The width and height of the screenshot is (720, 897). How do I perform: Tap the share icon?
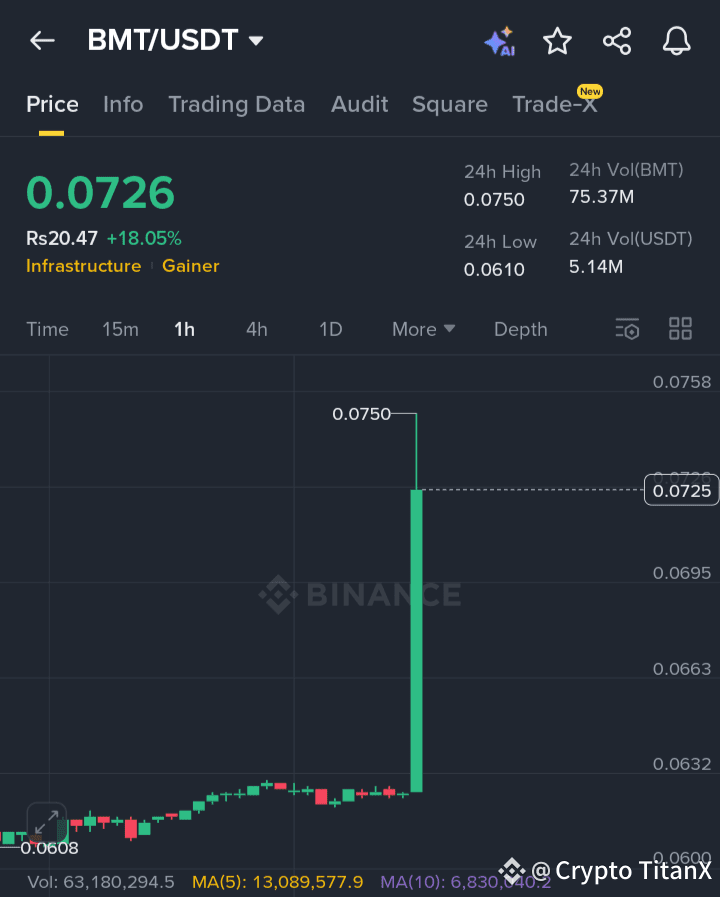(617, 41)
